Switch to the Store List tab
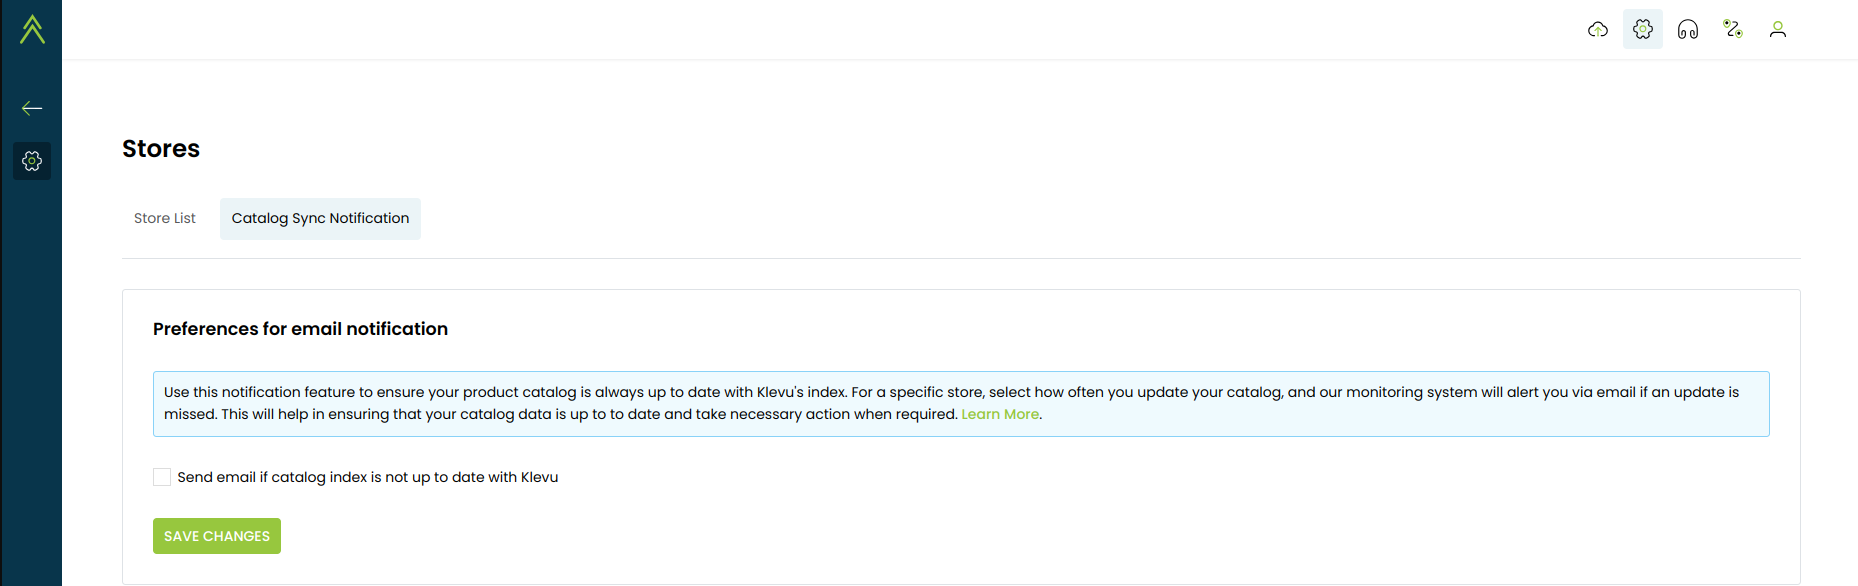The image size is (1858, 586). (165, 218)
